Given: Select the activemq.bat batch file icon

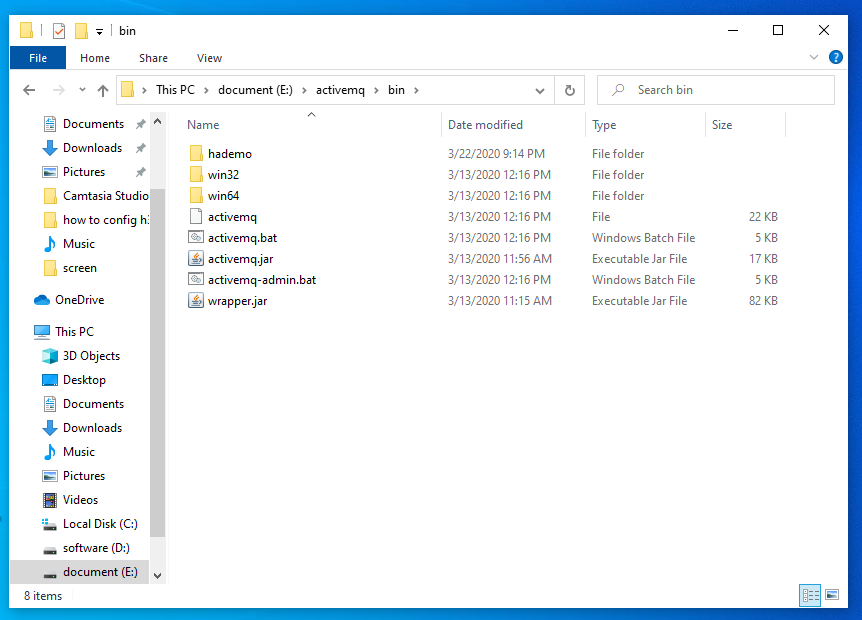Looking at the screenshot, I should tap(196, 238).
